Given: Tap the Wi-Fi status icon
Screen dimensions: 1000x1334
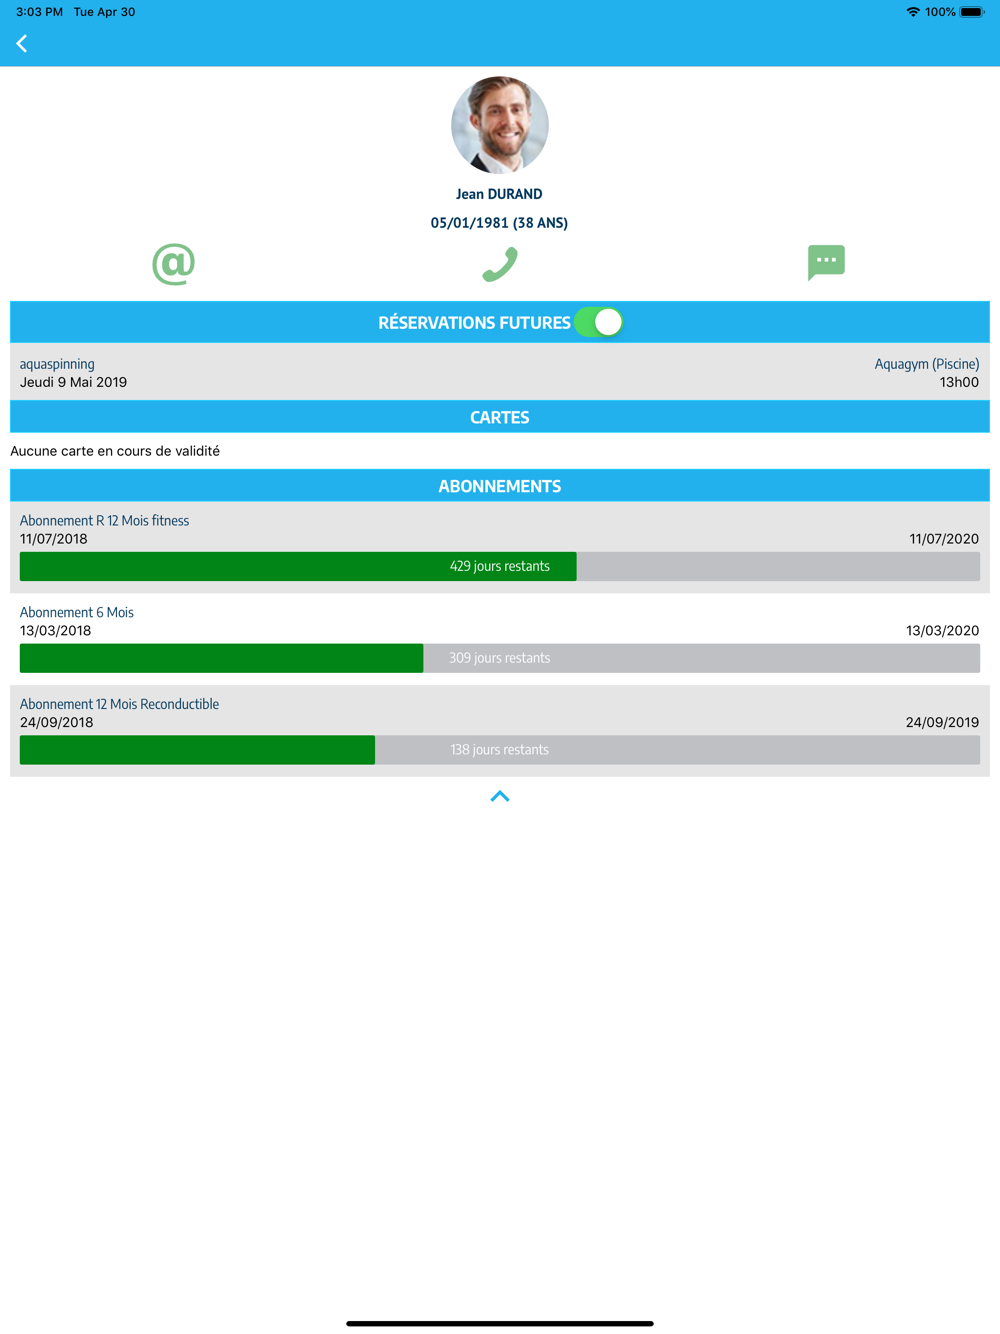Looking at the screenshot, I should (x=913, y=12).
